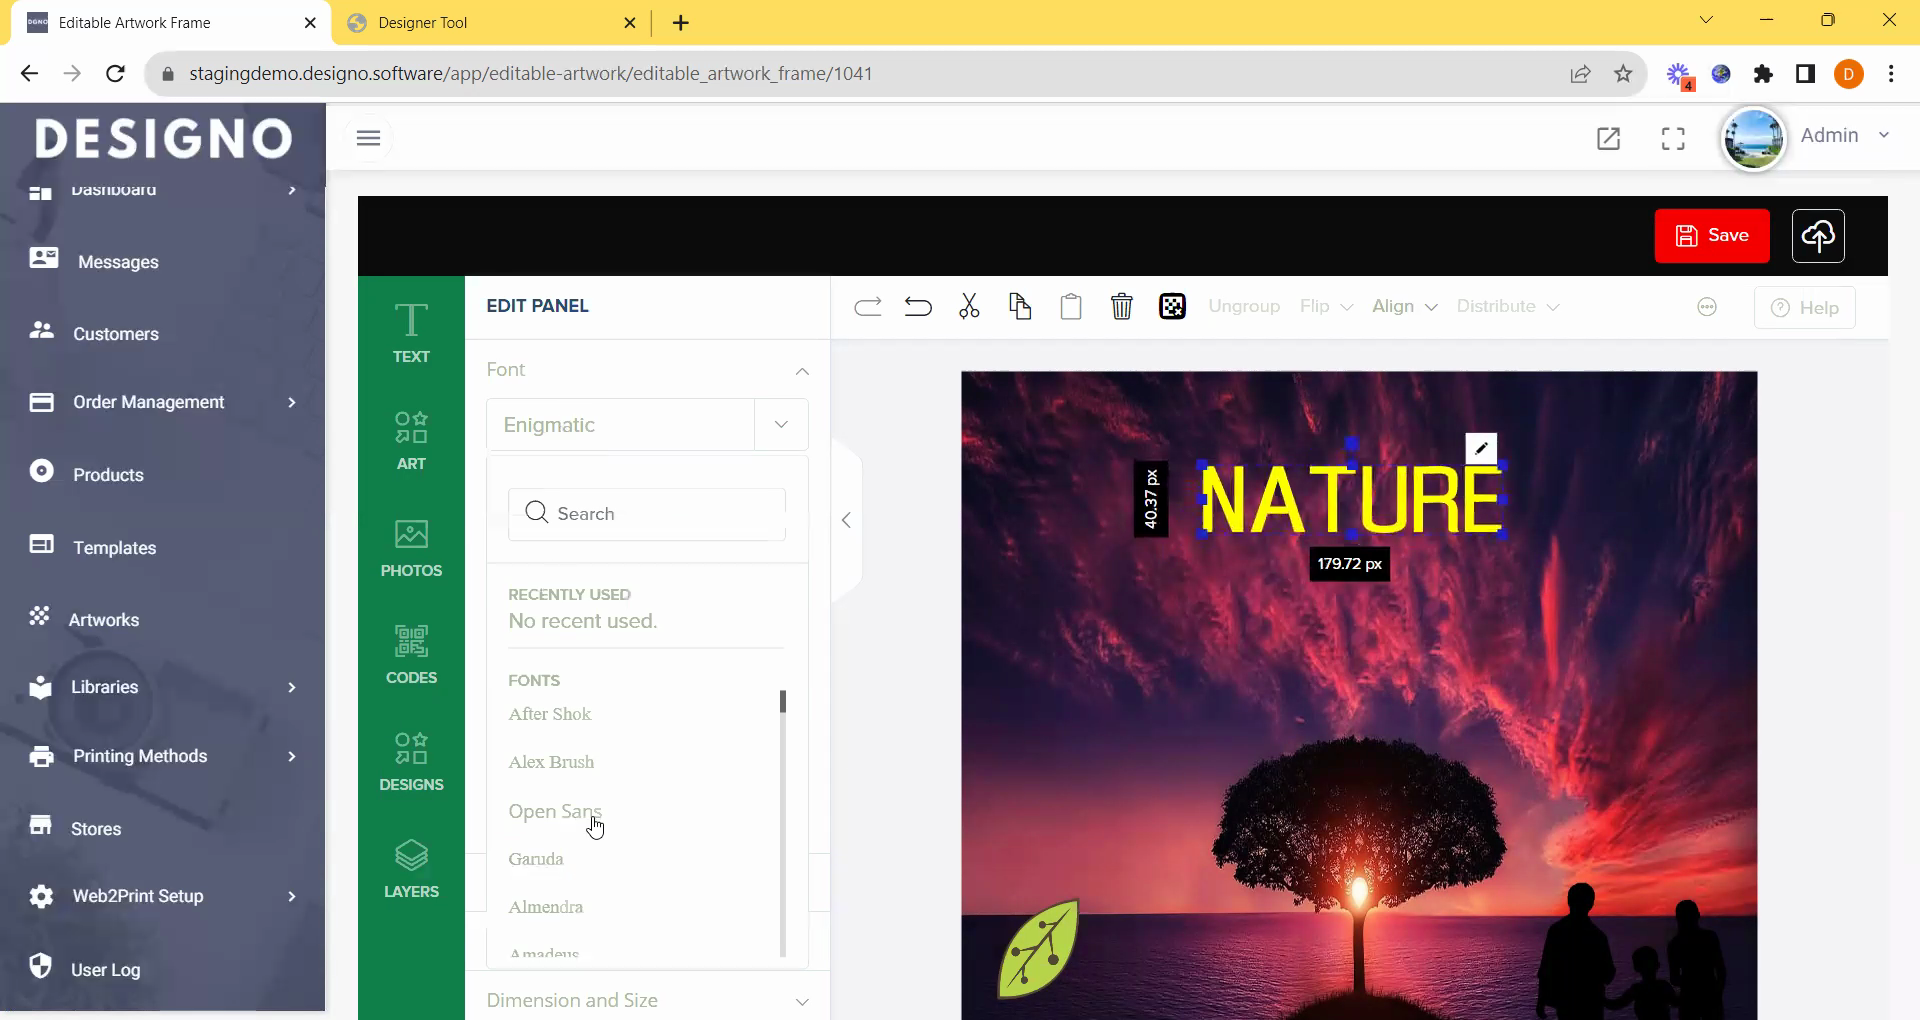Collapse the edit panel with arrow

tap(846, 520)
